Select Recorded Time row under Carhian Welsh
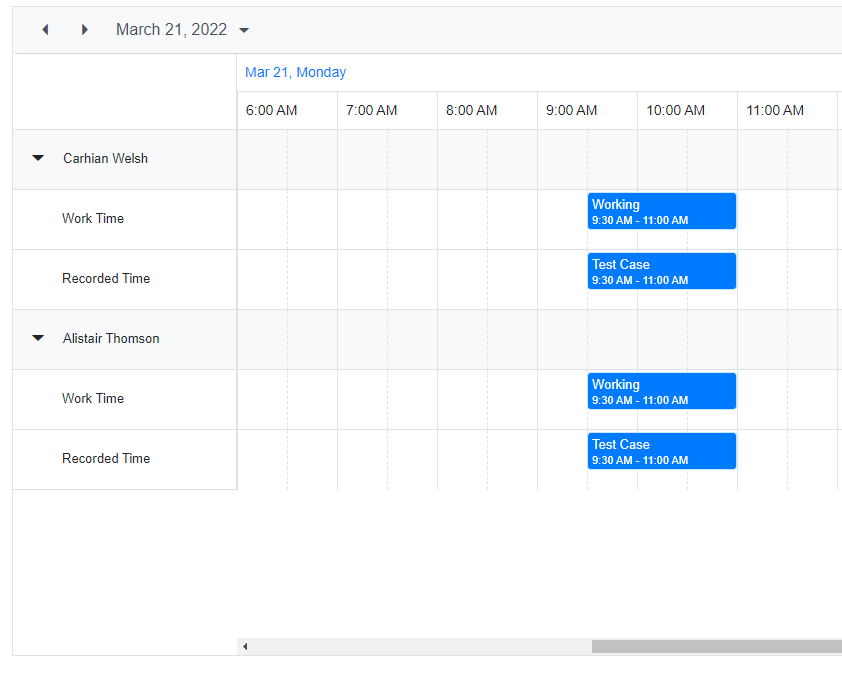The image size is (842, 681). (x=106, y=278)
